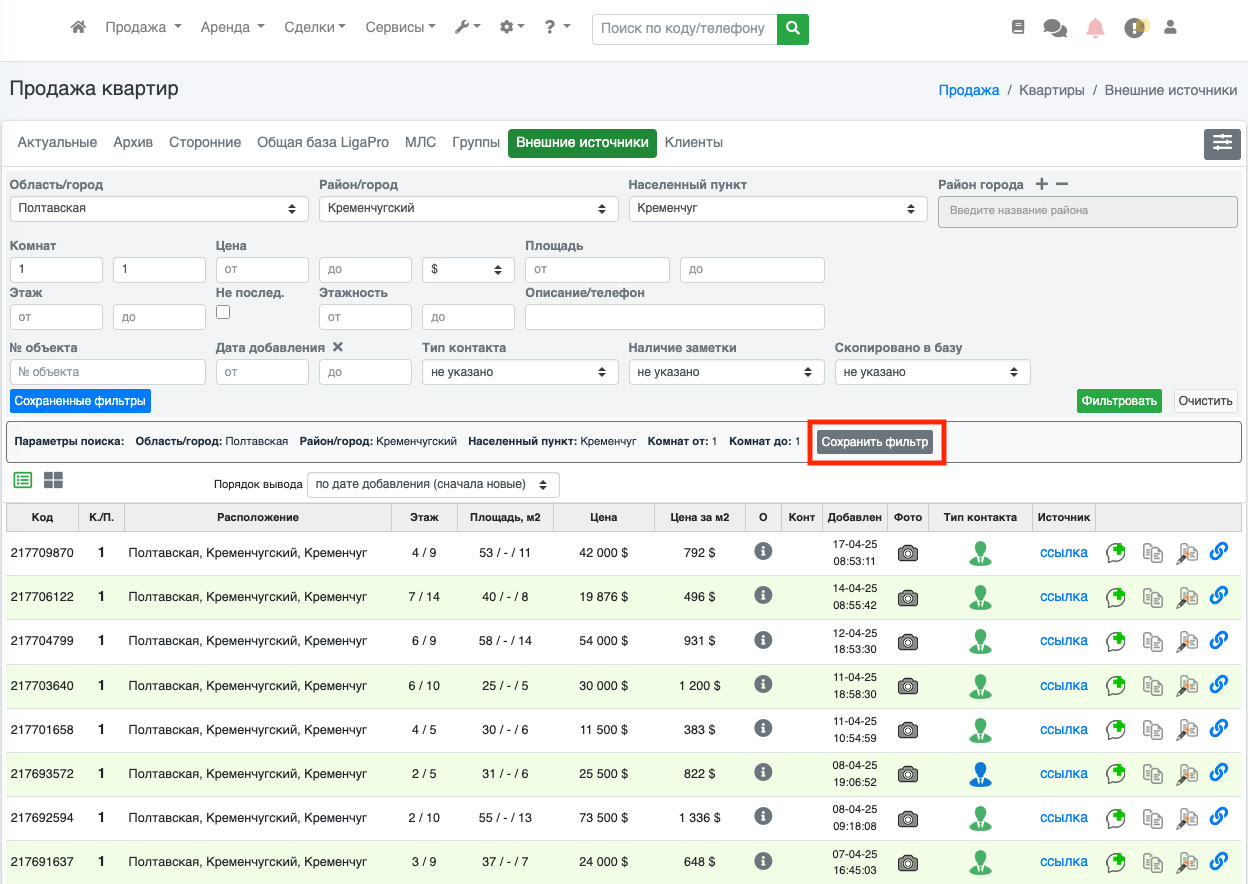The width and height of the screenshot is (1248, 884).
Task: View photos of listing 217704799
Action: click(907, 641)
